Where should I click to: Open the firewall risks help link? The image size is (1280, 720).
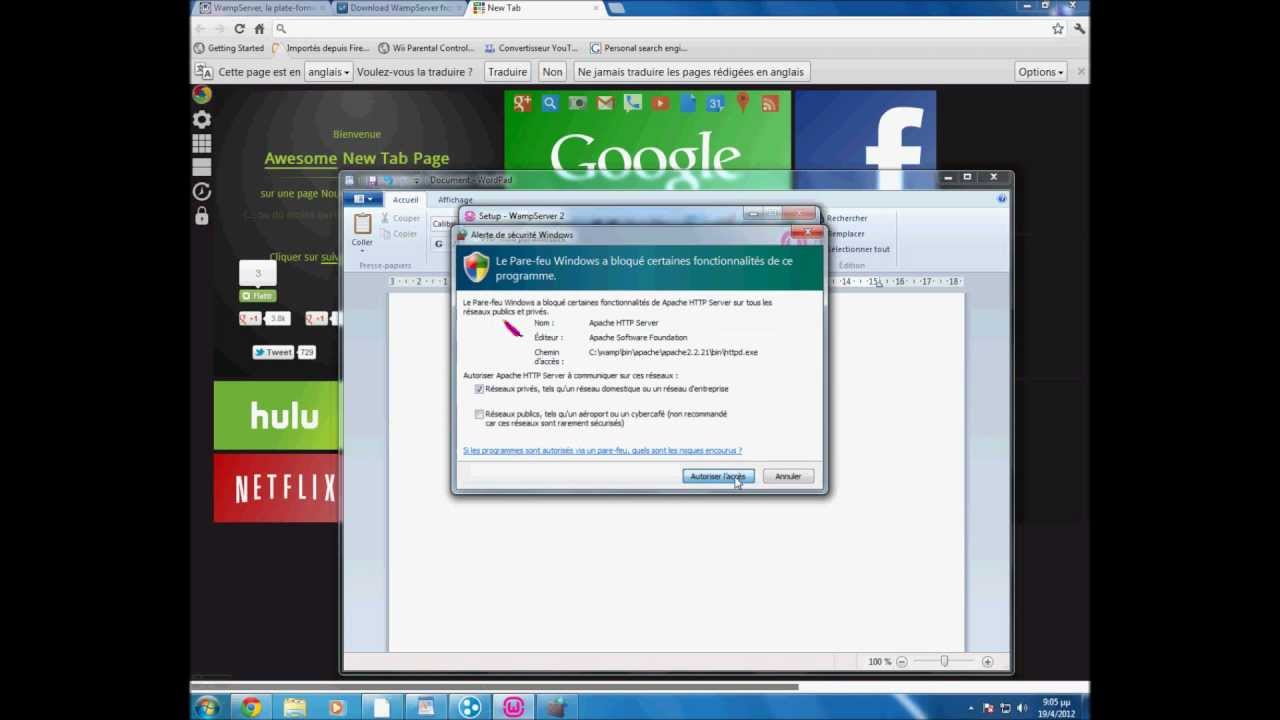602,451
